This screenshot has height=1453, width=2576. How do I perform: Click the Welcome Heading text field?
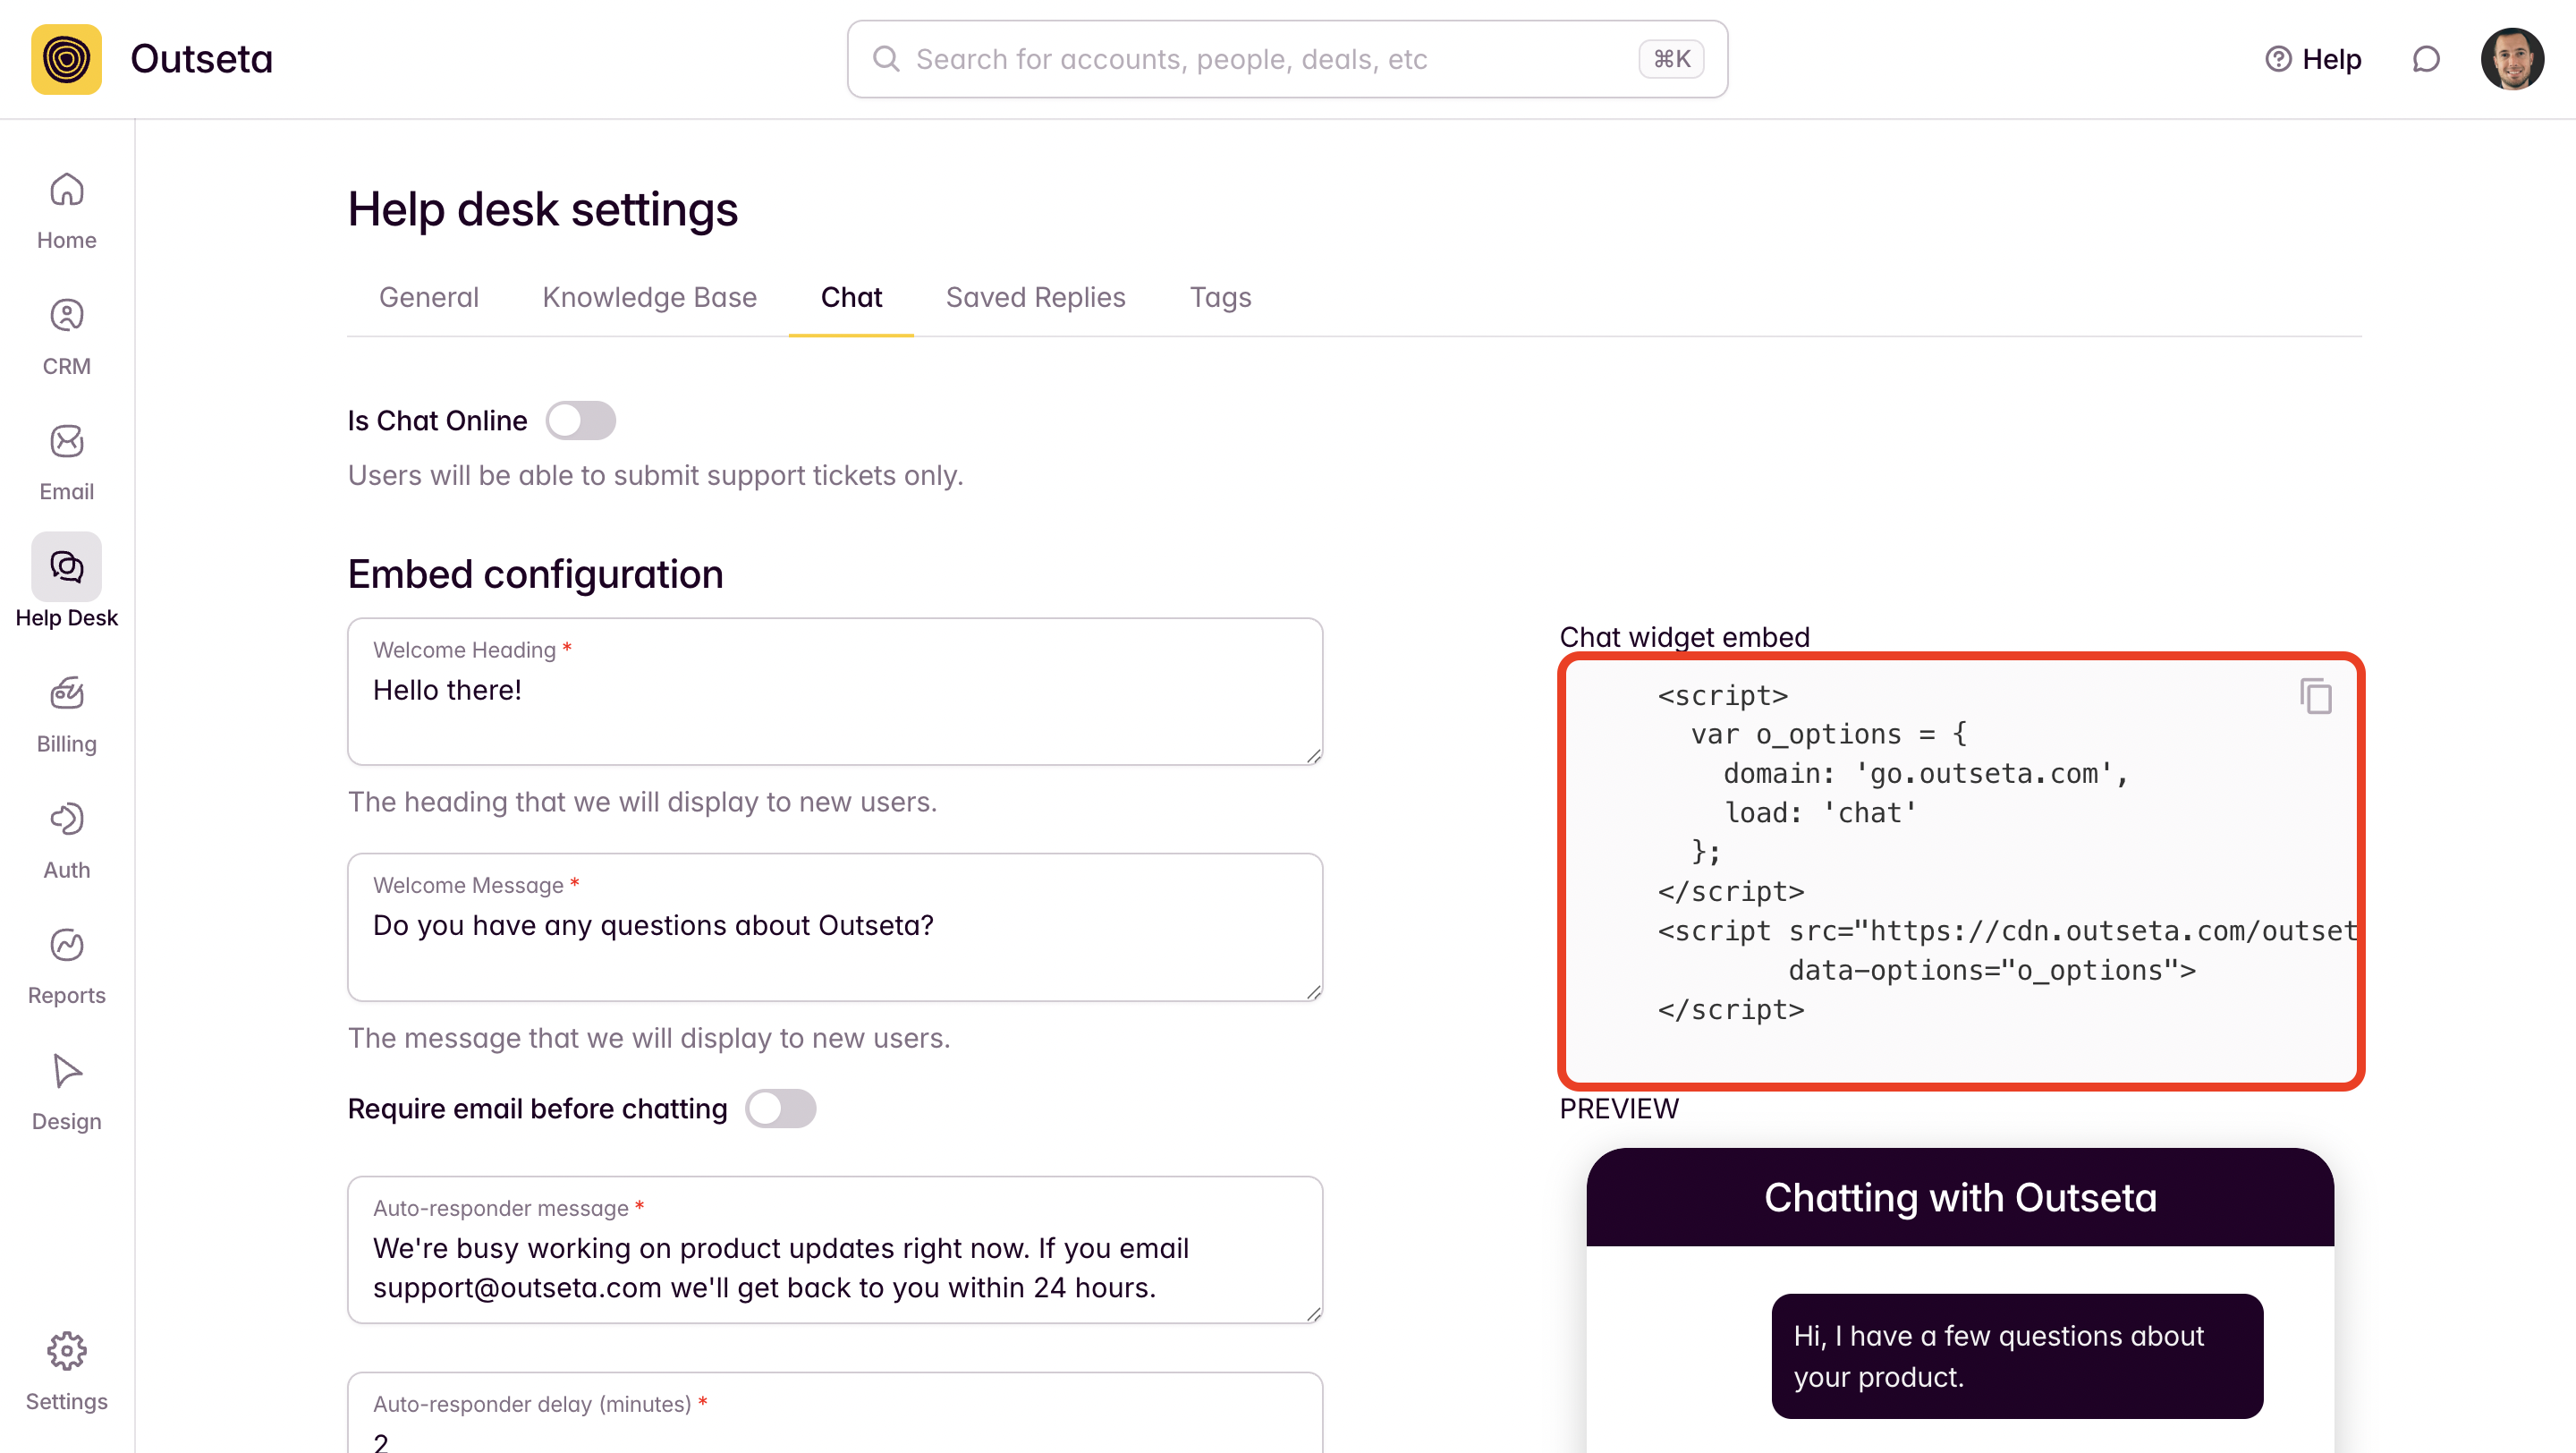click(x=835, y=692)
